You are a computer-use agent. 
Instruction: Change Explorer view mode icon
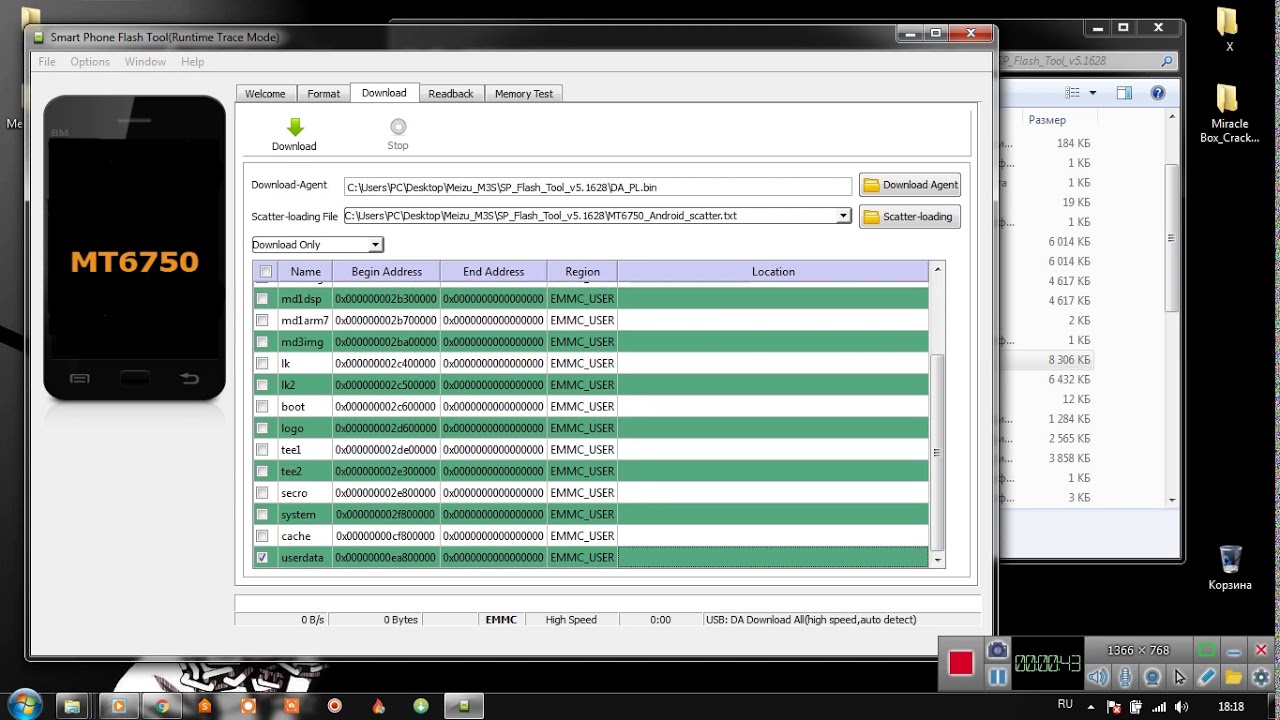pos(1073,93)
